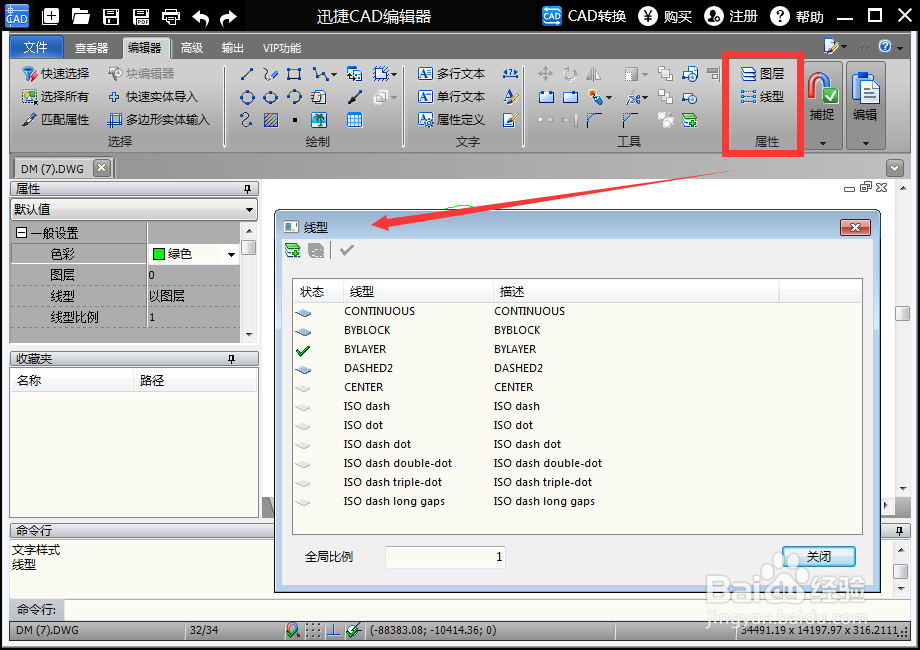920x650 pixels.
Task: Toggle the checkmark pencil icon in status bar
Action: tap(353, 631)
